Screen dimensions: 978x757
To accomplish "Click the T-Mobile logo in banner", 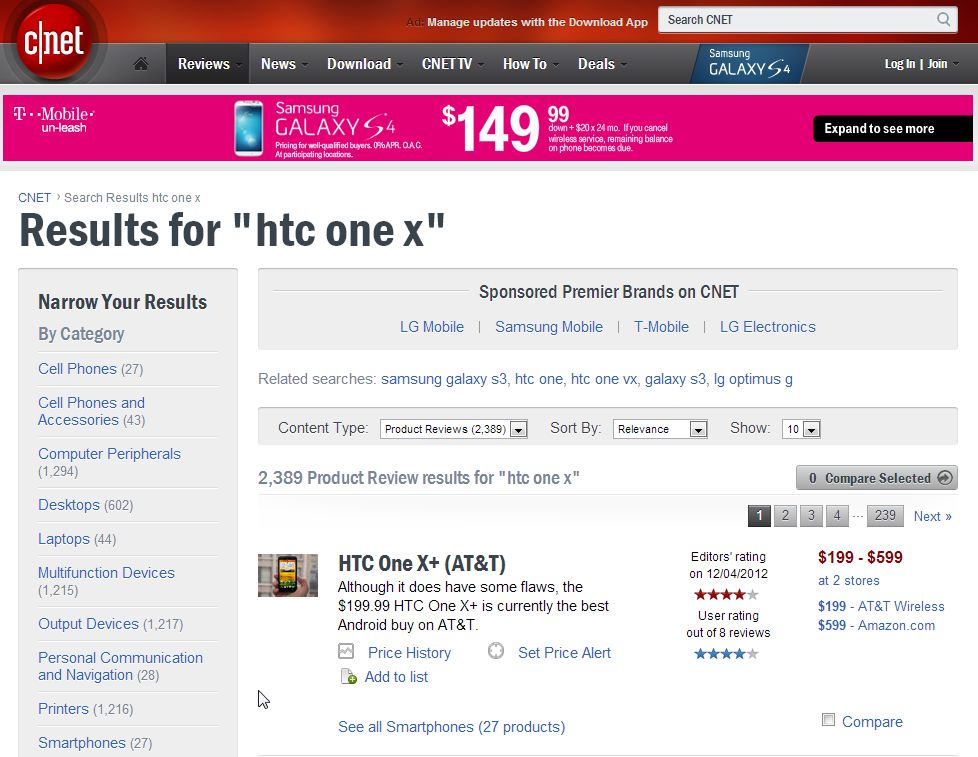I will (54, 119).
